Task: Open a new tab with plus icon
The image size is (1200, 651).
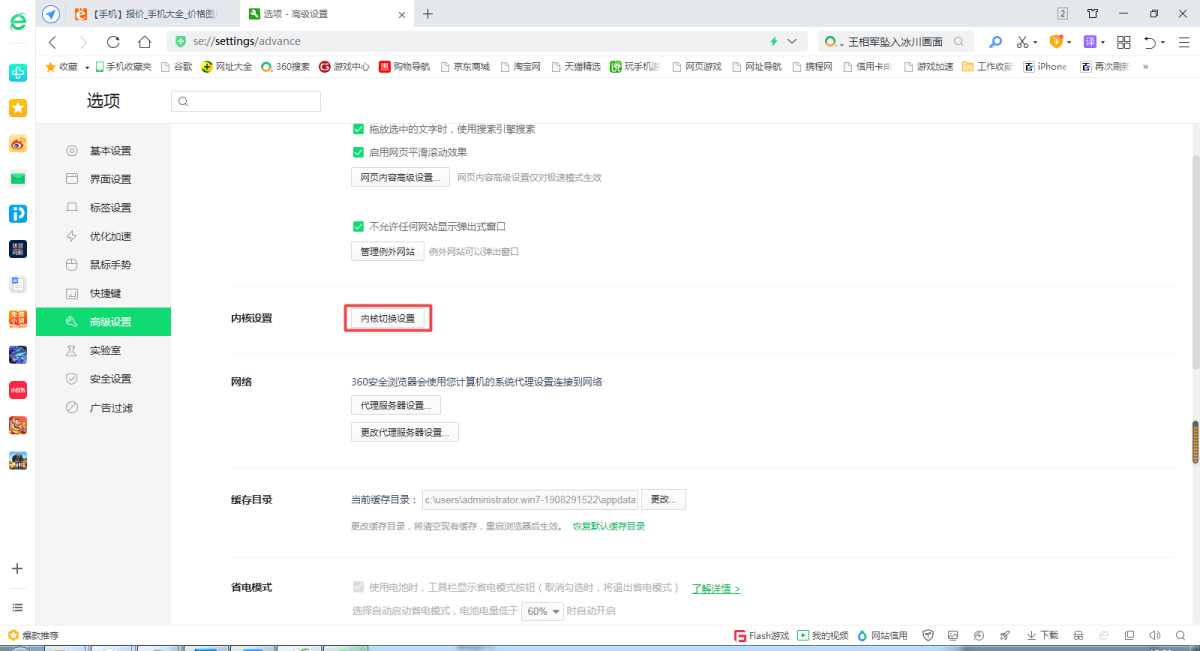Action: coord(428,13)
